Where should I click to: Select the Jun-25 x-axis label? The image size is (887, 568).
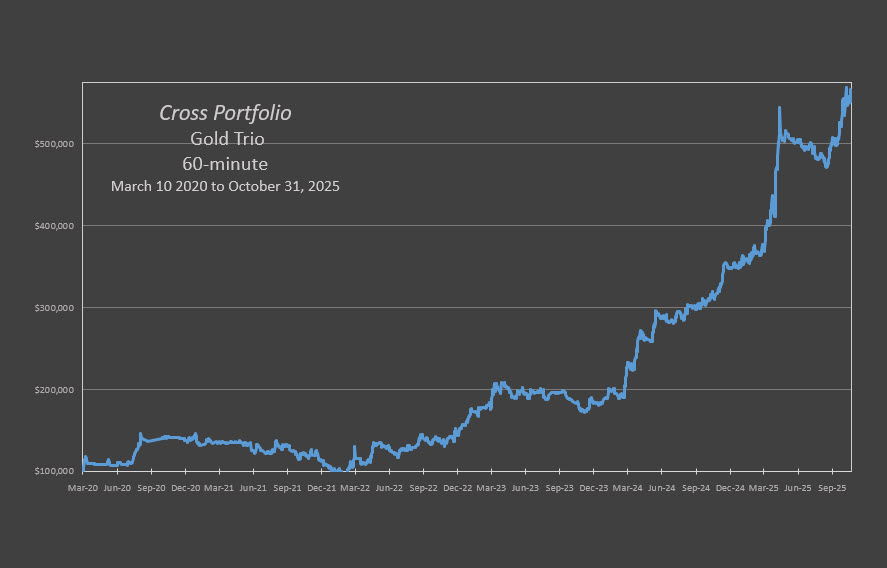click(797, 488)
